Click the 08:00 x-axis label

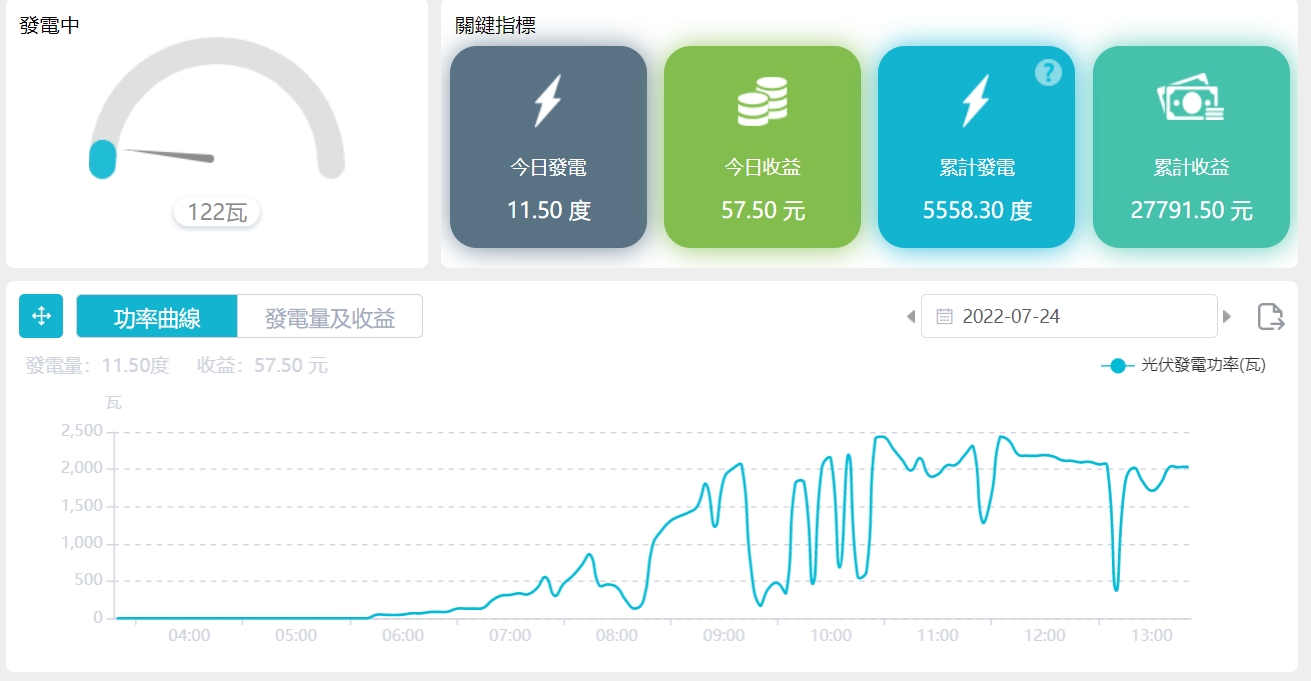click(x=617, y=635)
